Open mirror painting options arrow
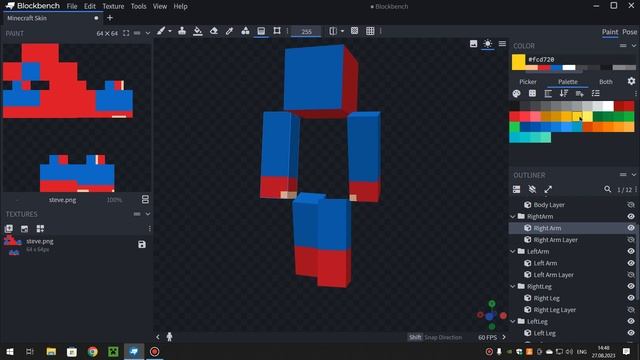This screenshot has height=360, width=640. pos(342,31)
